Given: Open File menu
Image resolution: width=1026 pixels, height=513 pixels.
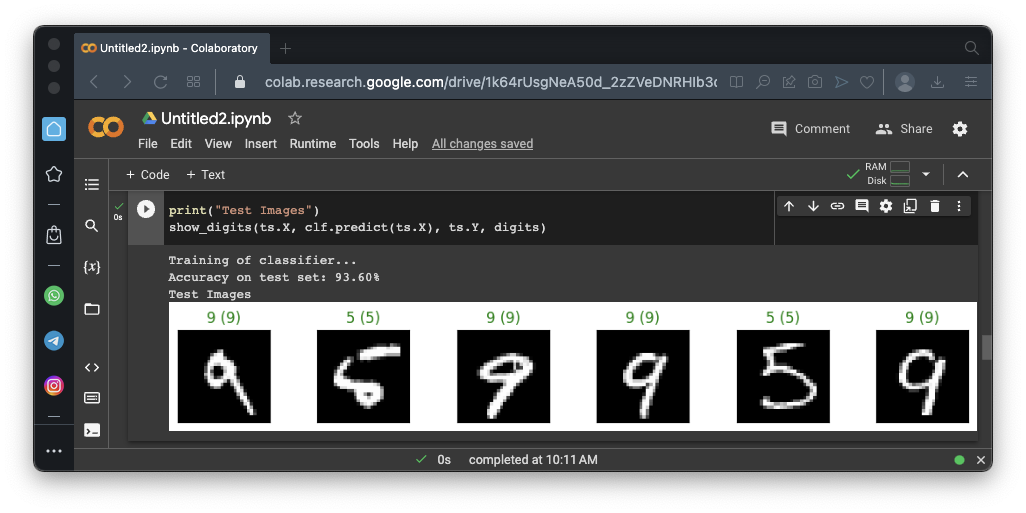Looking at the screenshot, I should (148, 143).
